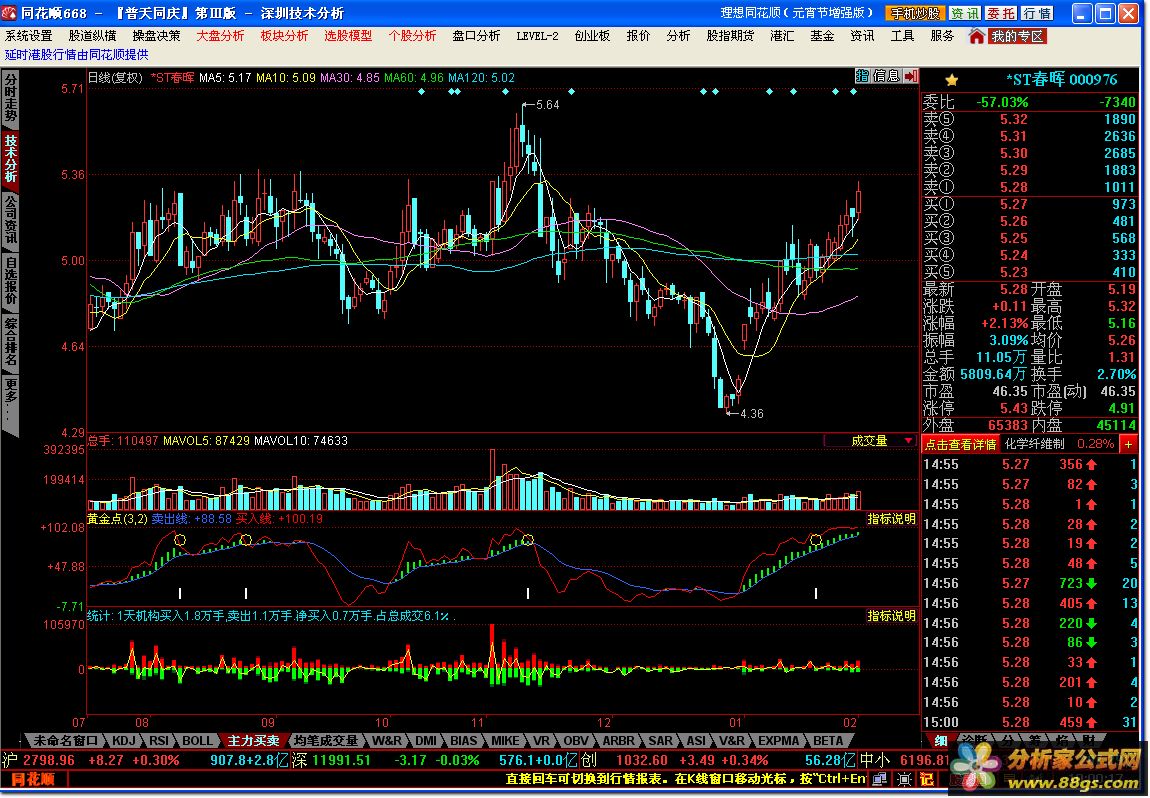This screenshot has height=798, width=1150.
Task: Open the 选股模型 menu
Action: [x=348, y=35]
